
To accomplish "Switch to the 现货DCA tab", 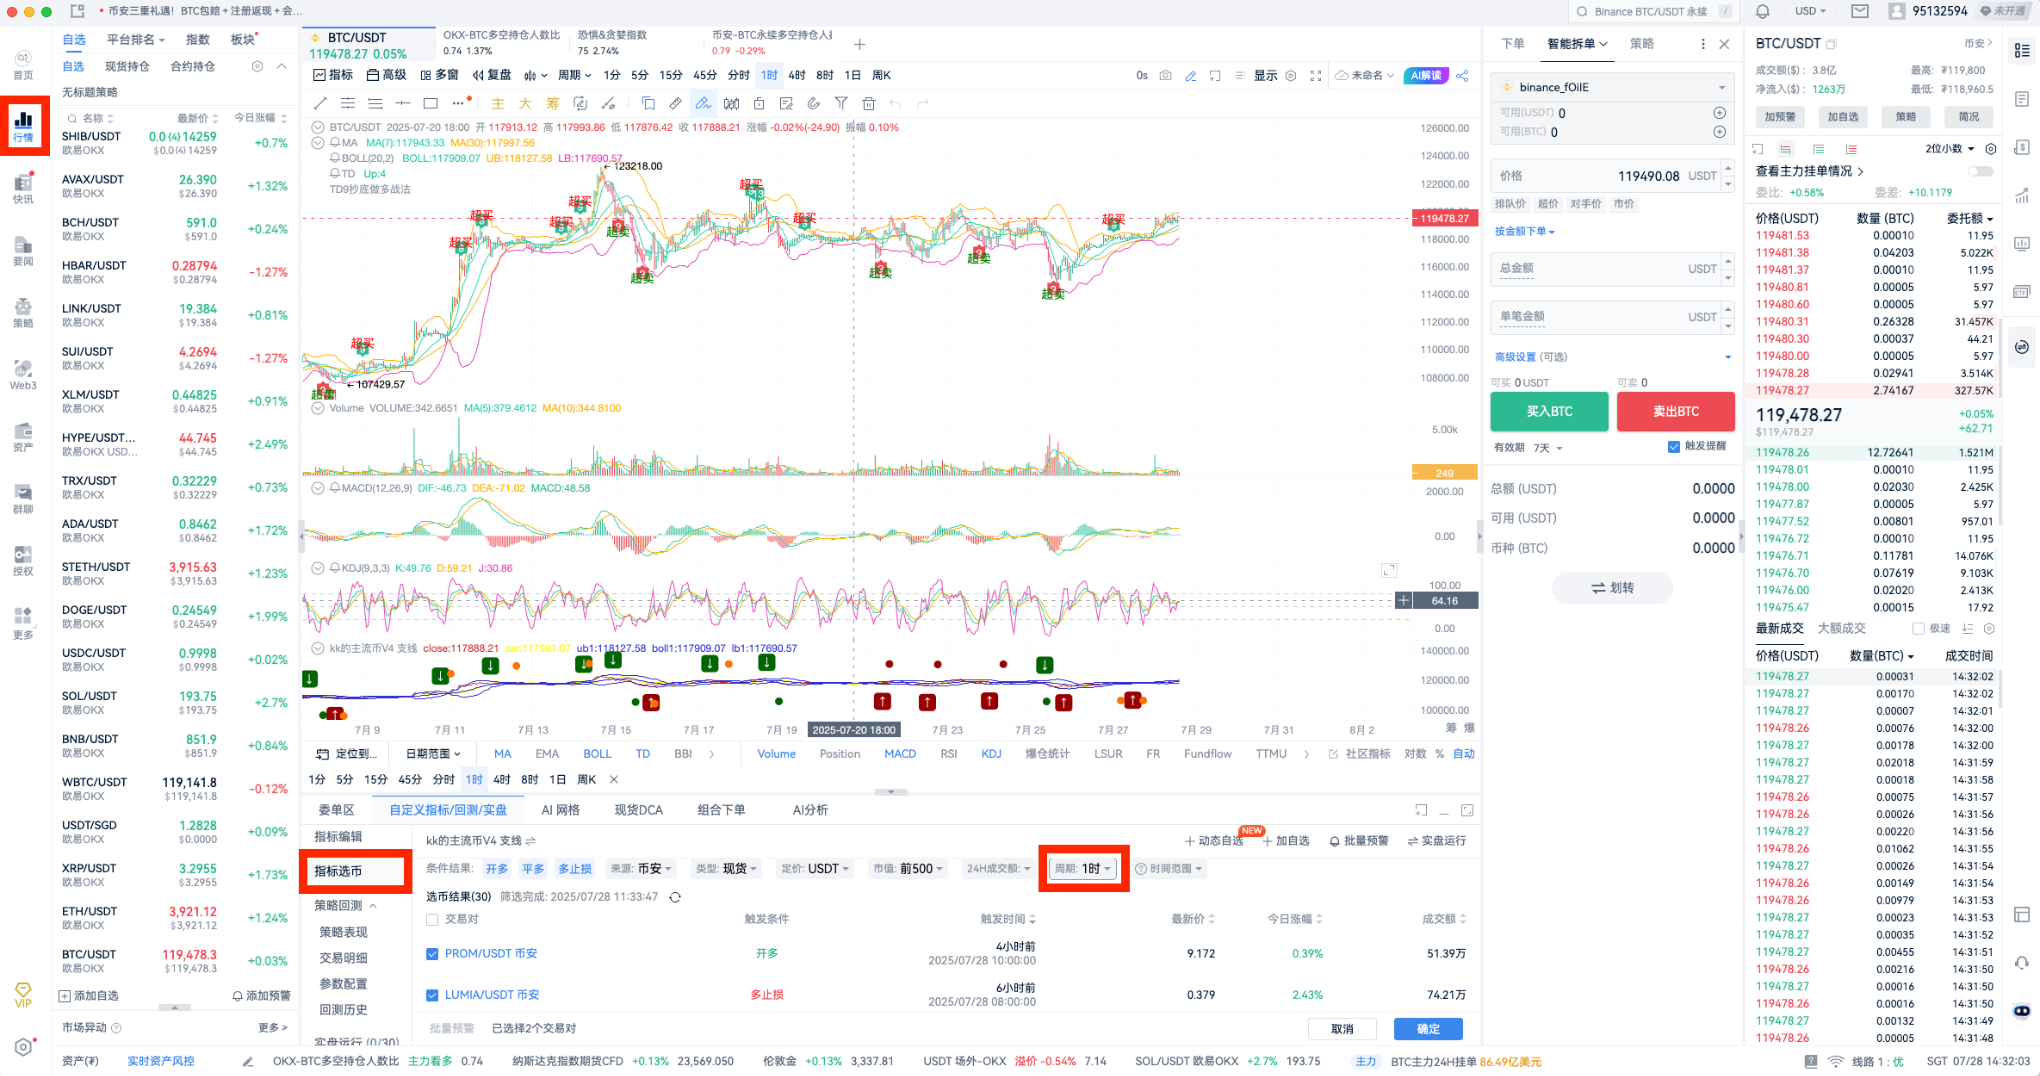I will coord(638,810).
